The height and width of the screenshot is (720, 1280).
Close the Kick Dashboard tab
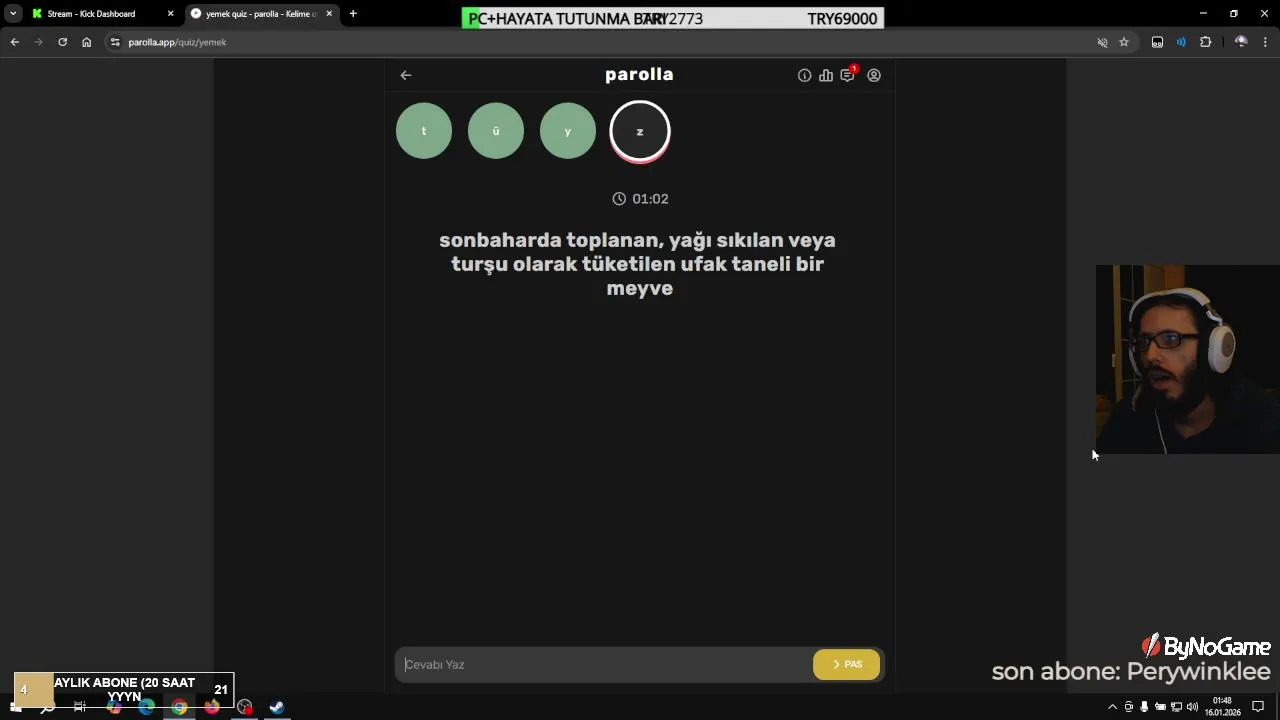coord(170,14)
